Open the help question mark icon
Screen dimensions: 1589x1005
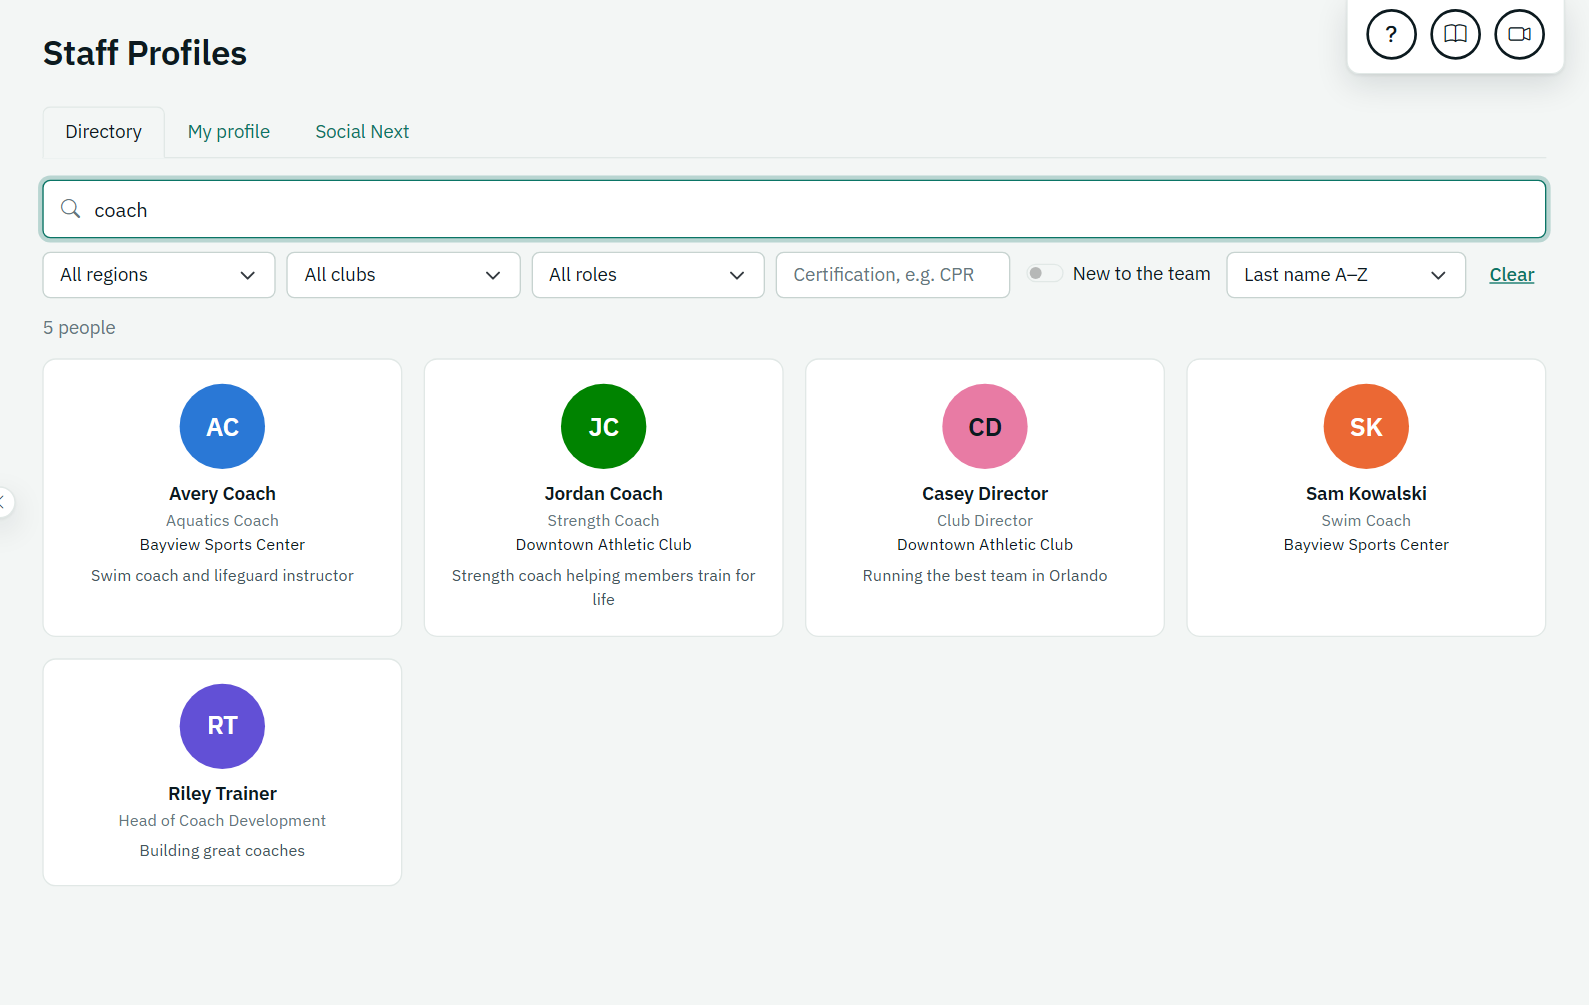click(x=1391, y=34)
